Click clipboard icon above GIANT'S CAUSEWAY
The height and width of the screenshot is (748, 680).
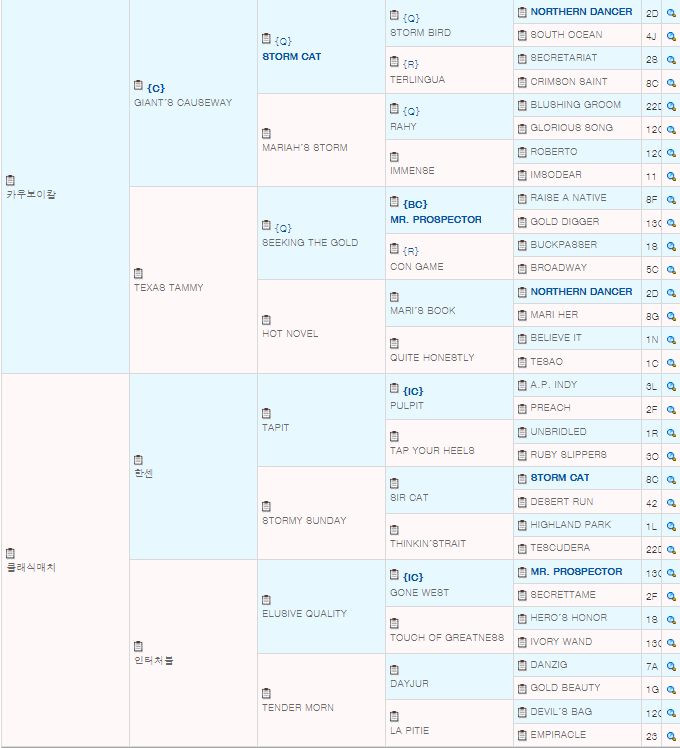(x=138, y=85)
